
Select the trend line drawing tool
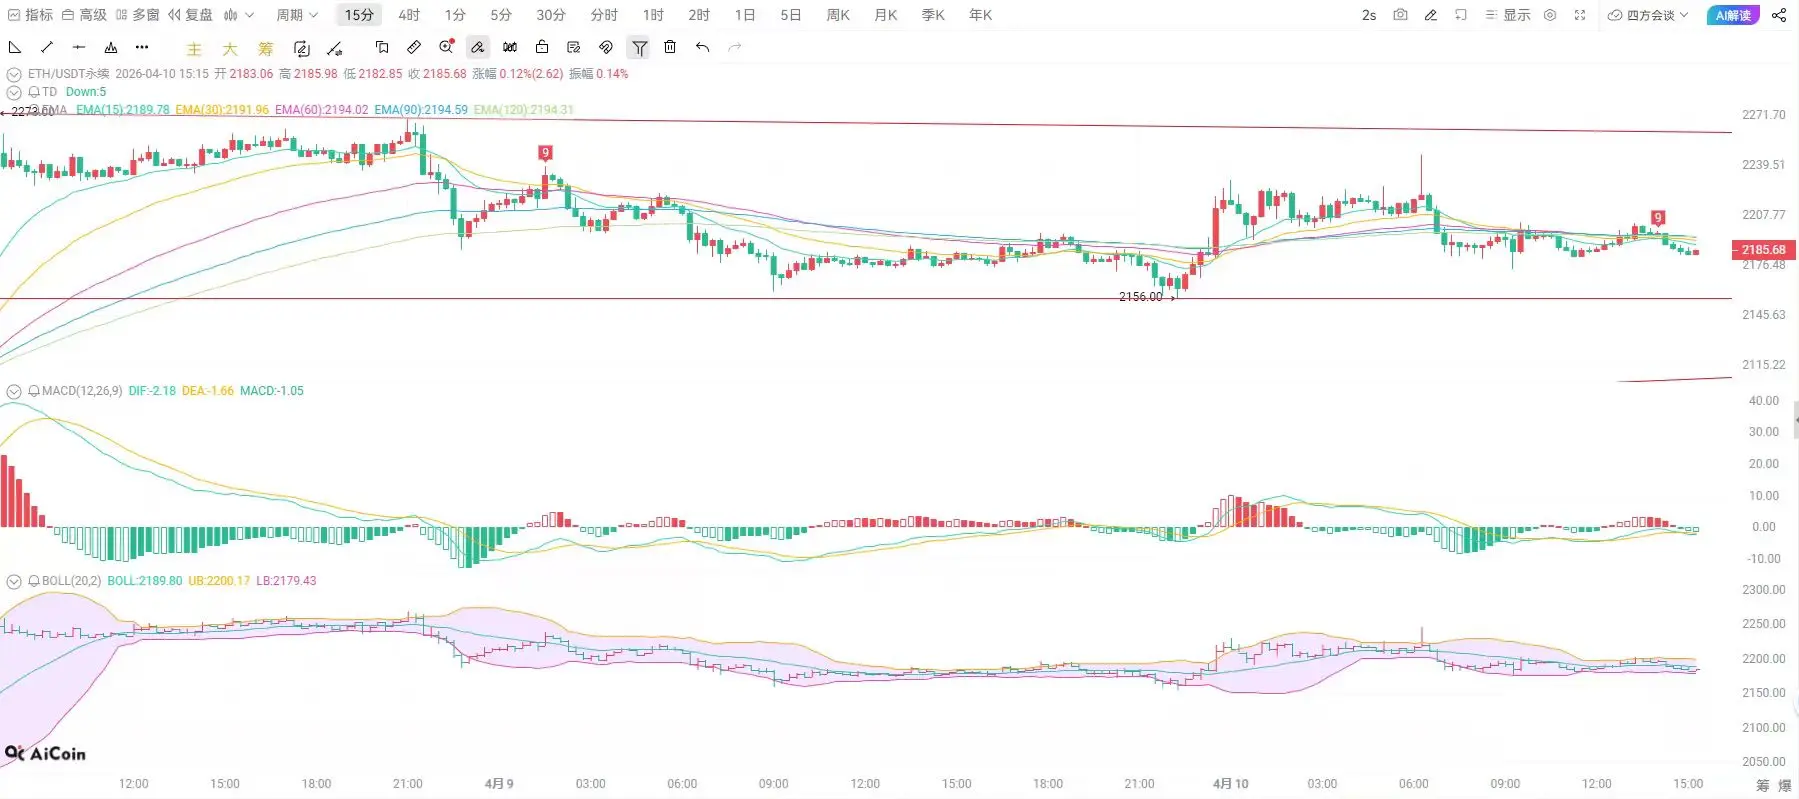(47, 47)
